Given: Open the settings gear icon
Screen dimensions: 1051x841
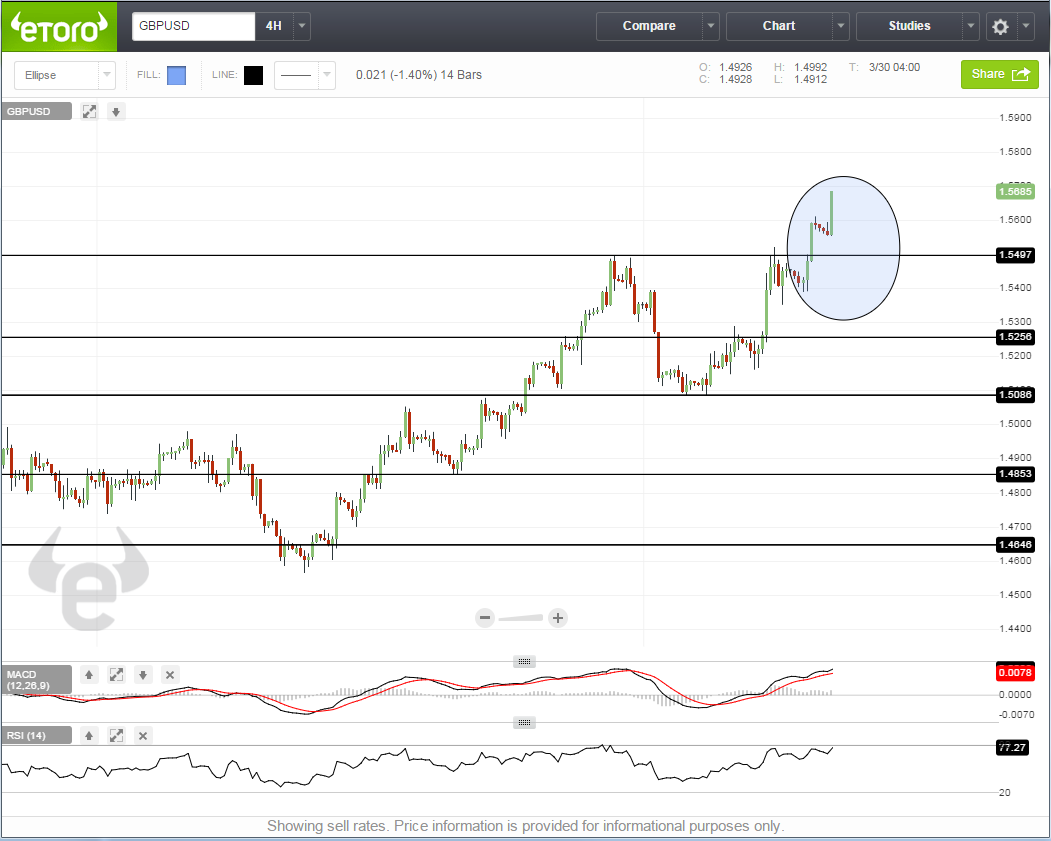Looking at the screenshot, I should tap(1000, 27).
